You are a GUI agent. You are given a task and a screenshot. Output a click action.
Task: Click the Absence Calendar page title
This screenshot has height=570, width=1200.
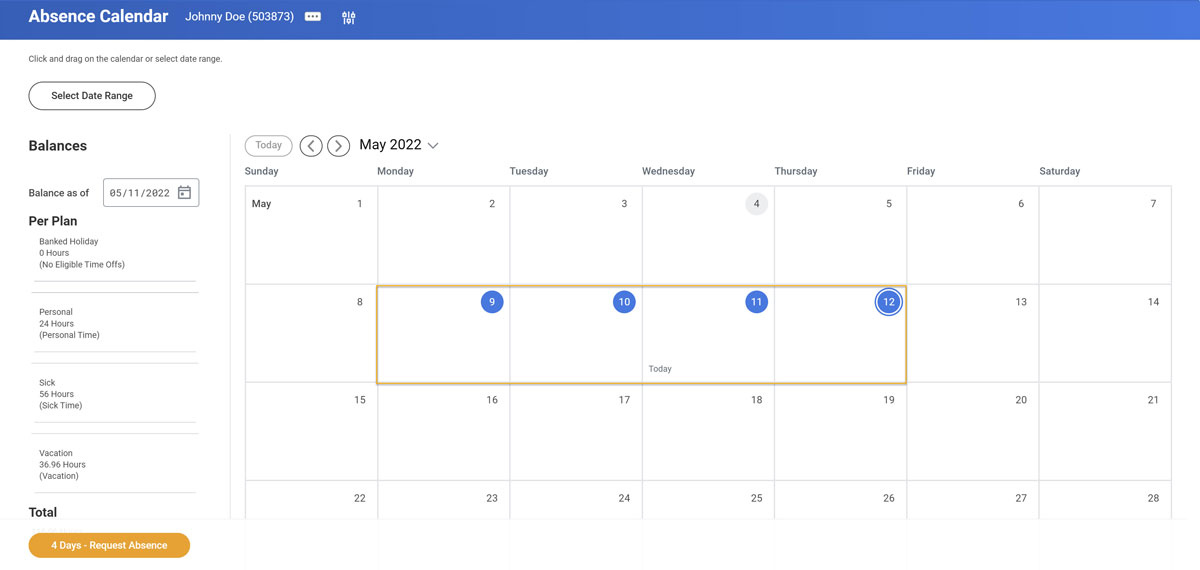tap(98, 17)
